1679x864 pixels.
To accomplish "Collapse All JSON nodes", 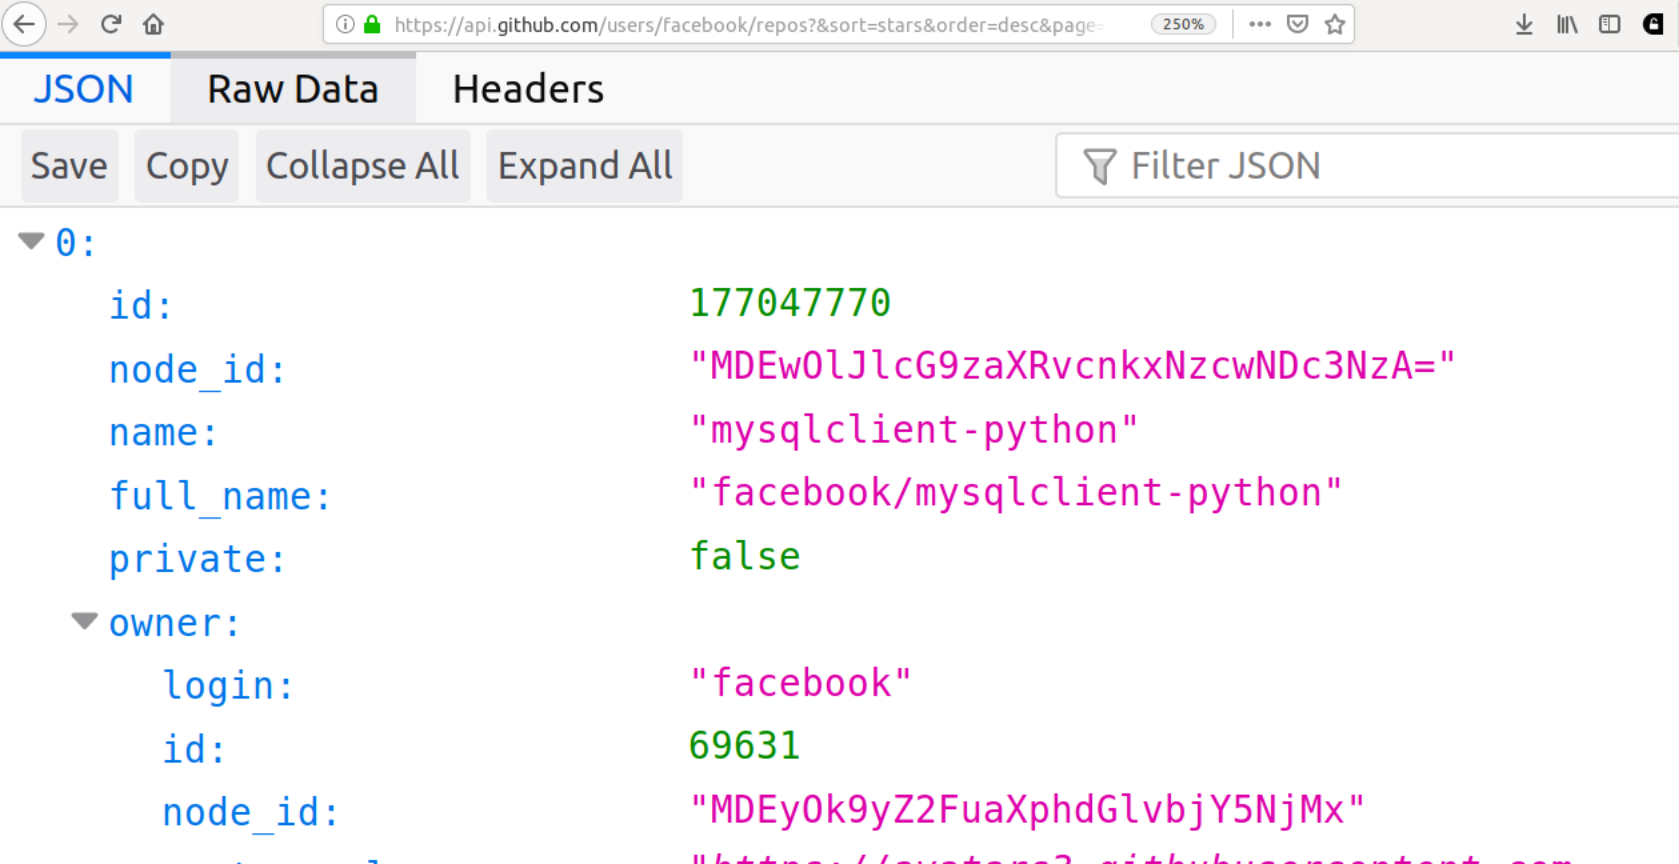I will (363, 166).
